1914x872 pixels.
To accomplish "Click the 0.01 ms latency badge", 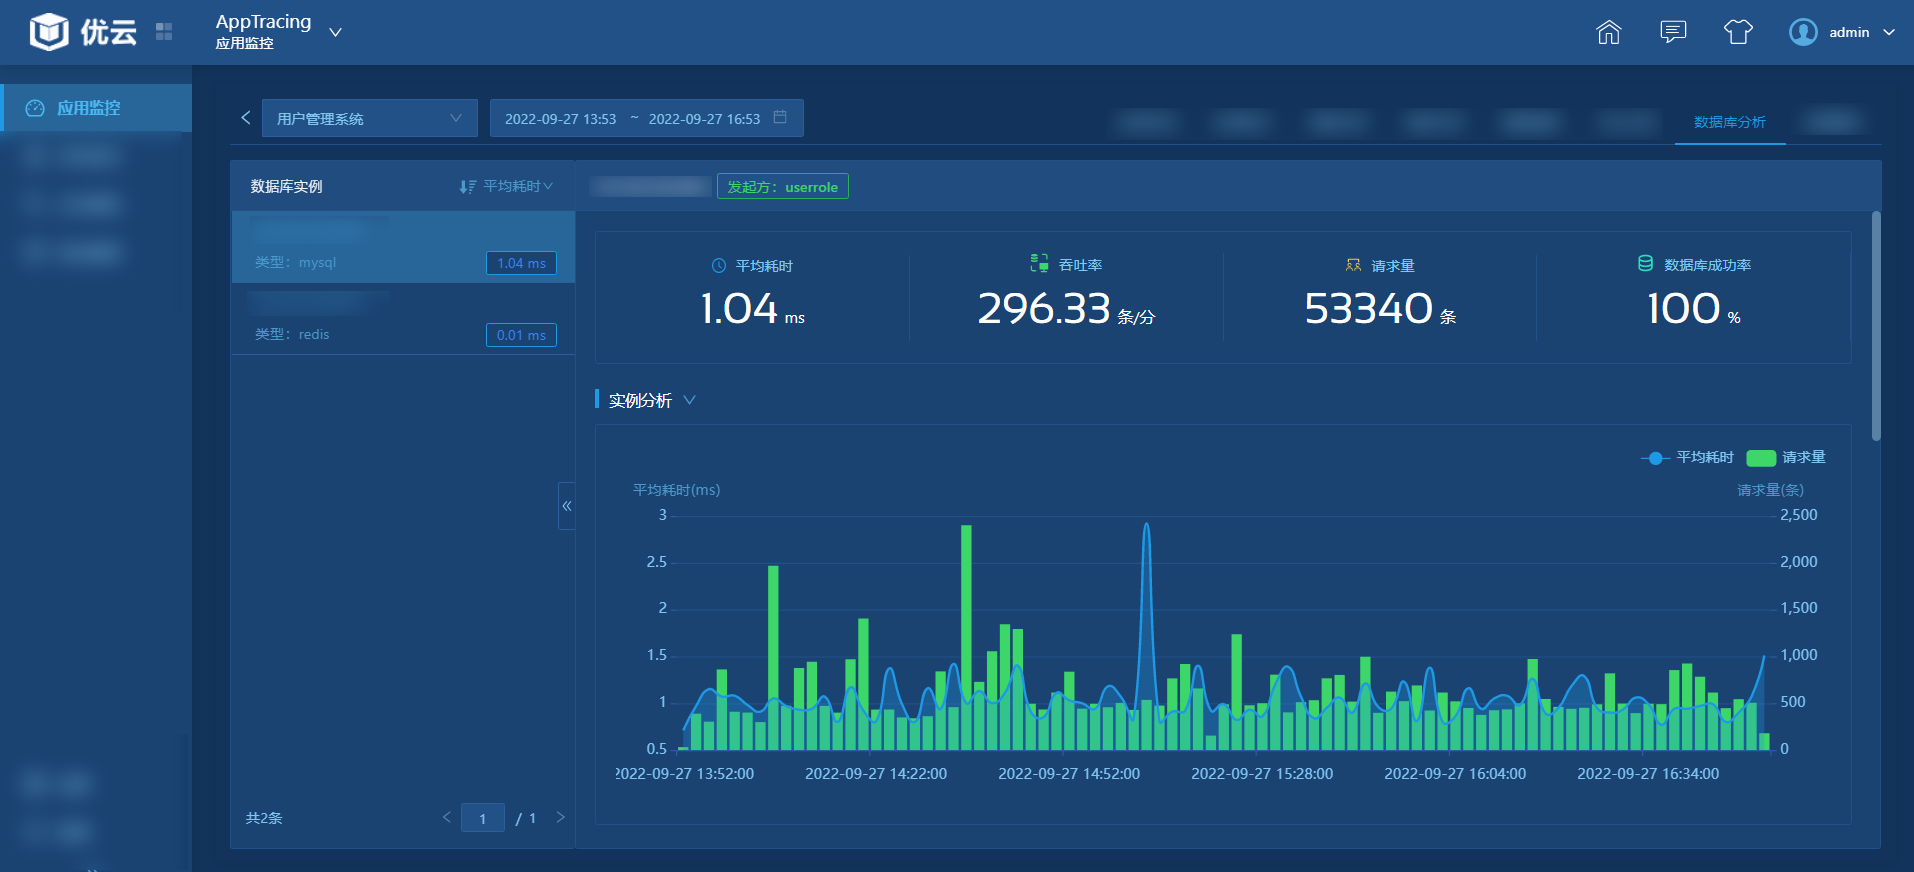I will pyautogui.click(x=521, y=335).
